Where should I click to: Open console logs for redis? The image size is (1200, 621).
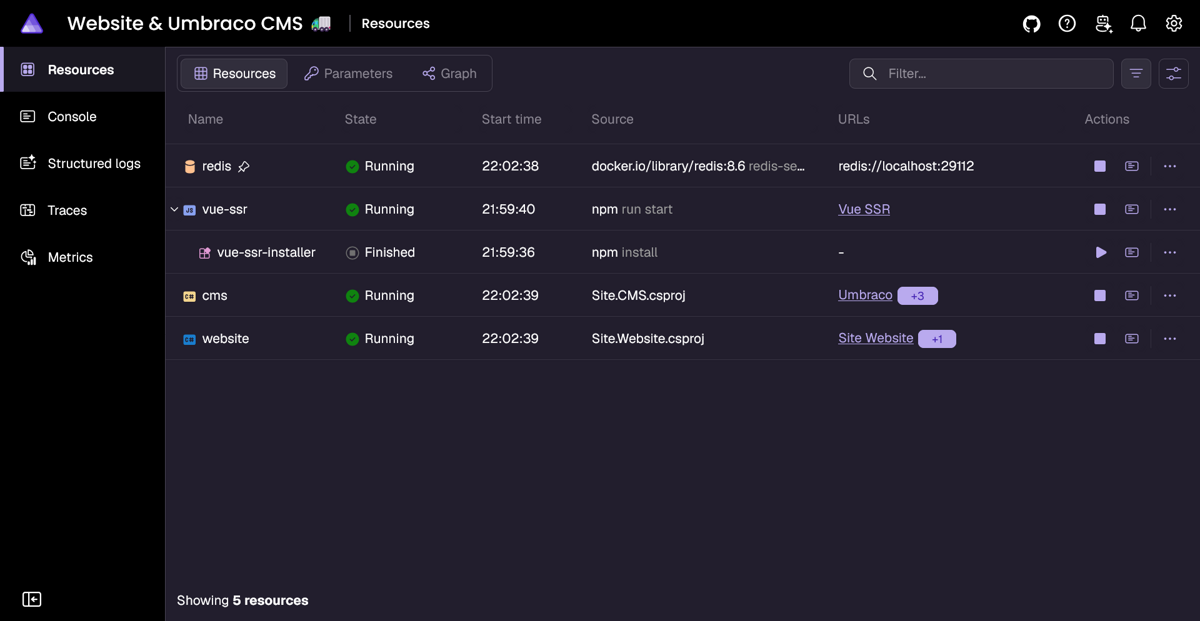[1132, 166]
